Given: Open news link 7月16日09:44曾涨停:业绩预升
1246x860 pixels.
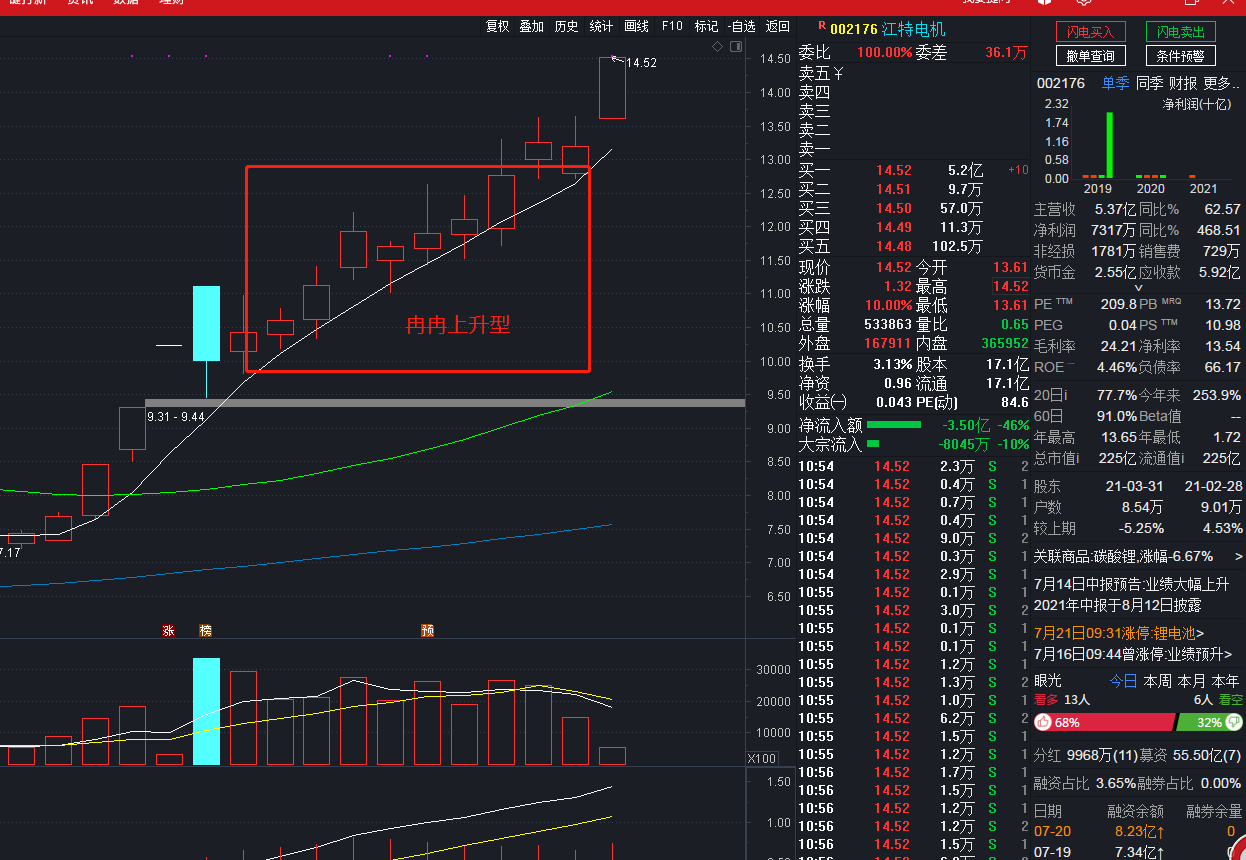Looking at the screenshot, I should click(1133, 654).
